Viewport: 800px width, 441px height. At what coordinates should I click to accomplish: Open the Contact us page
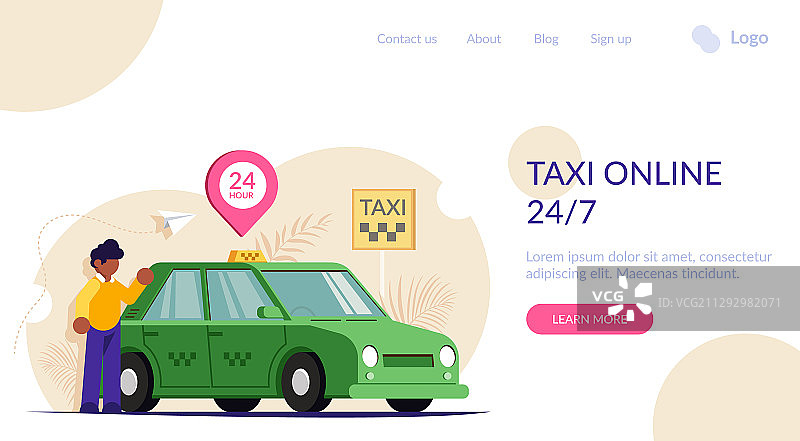407,39
